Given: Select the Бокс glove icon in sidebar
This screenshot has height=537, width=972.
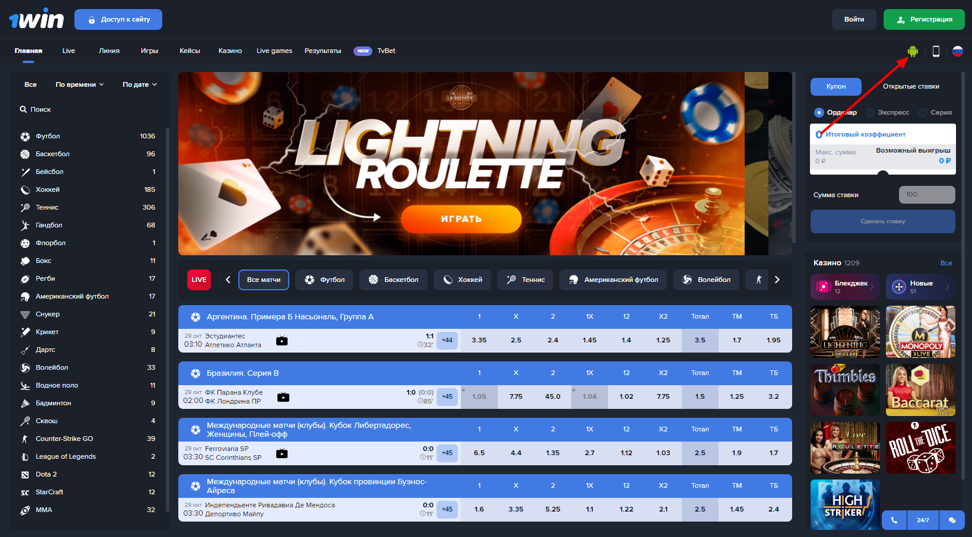Looking at the screenshot, I should click(x=25, y=261).
